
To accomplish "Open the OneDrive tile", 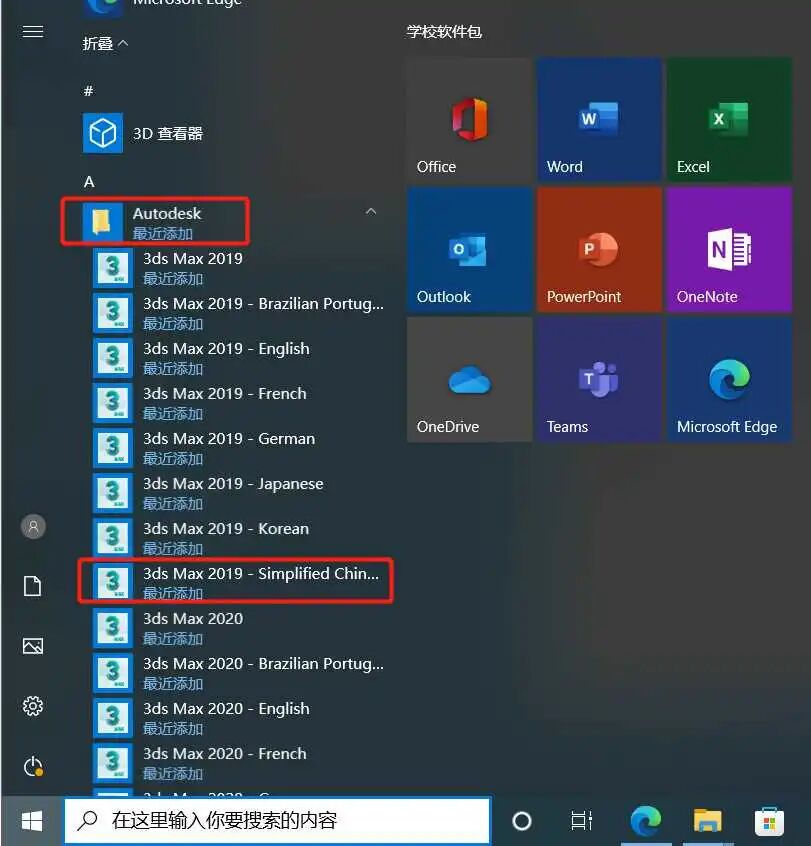I will [469, 380].
